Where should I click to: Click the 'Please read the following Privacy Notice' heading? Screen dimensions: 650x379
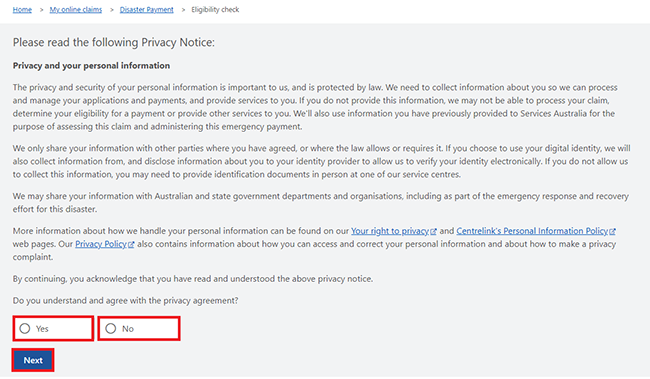pyautogui.click(x=114, y=42)
